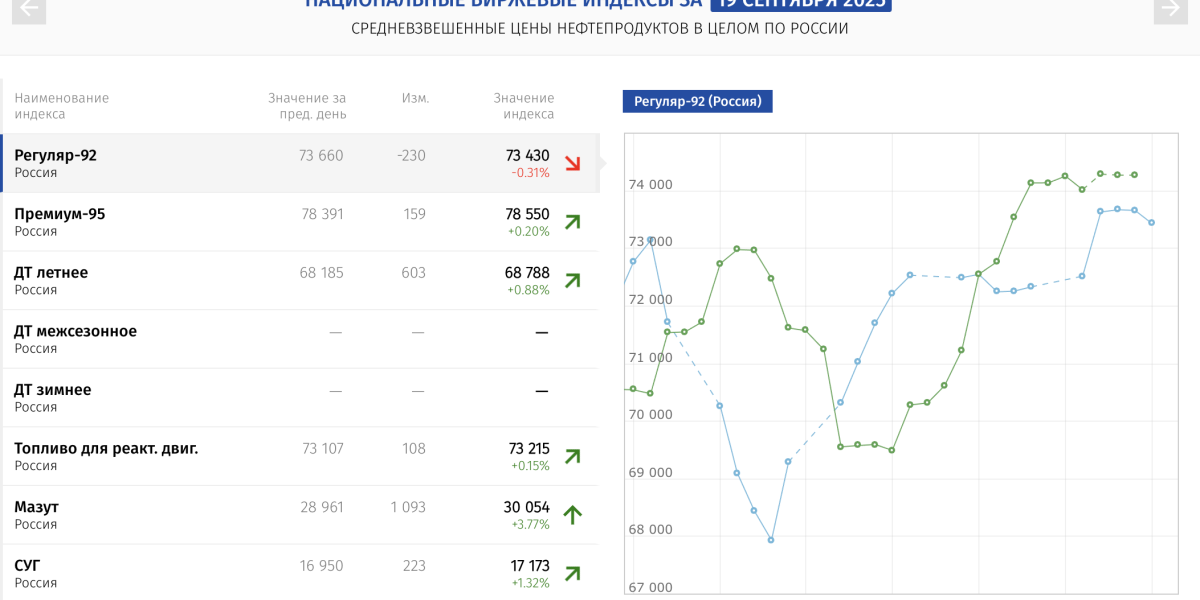Viewport: 1200px width, 600px height.
Task: Click the last blue data point on chart
Action: 1152,222
